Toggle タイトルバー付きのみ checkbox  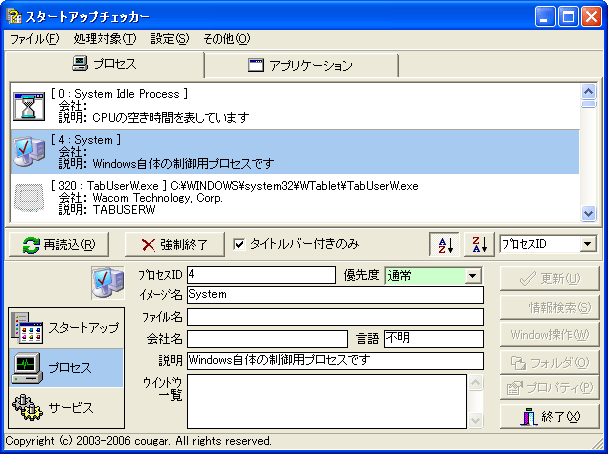(x=239, y=244)
